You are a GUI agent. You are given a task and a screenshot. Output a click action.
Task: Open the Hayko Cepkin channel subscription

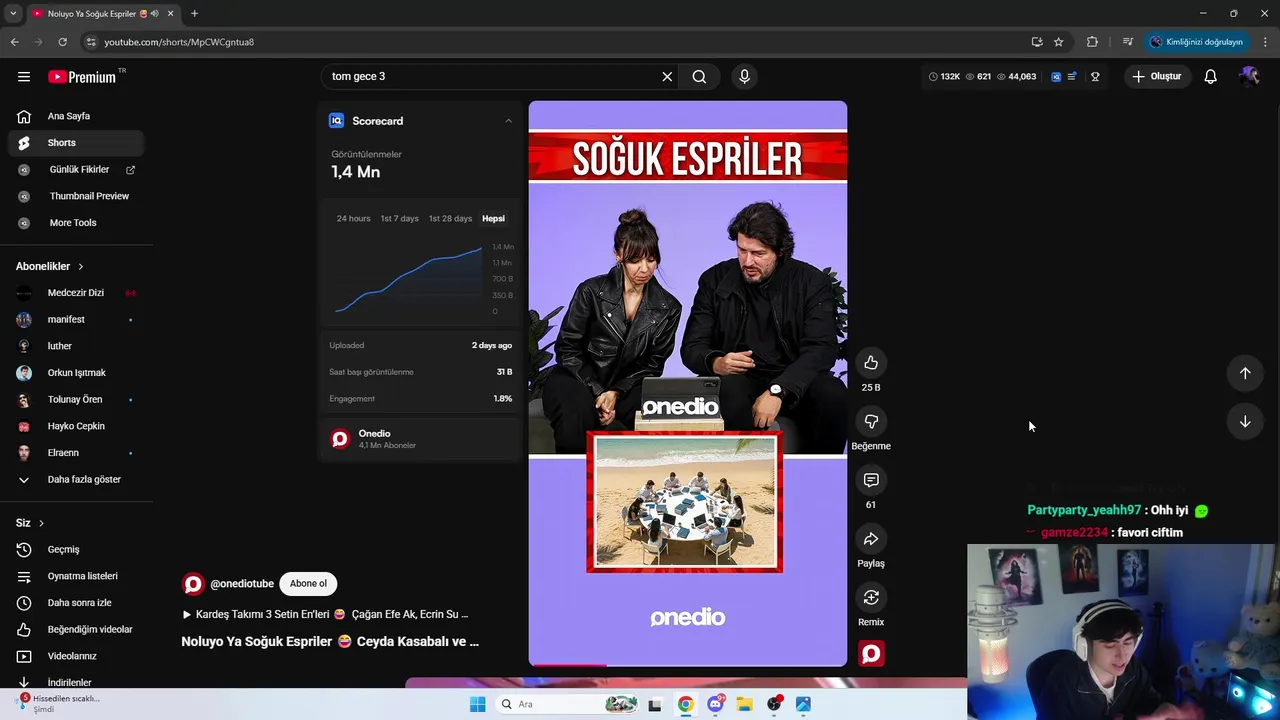click(x=76, y=426)
